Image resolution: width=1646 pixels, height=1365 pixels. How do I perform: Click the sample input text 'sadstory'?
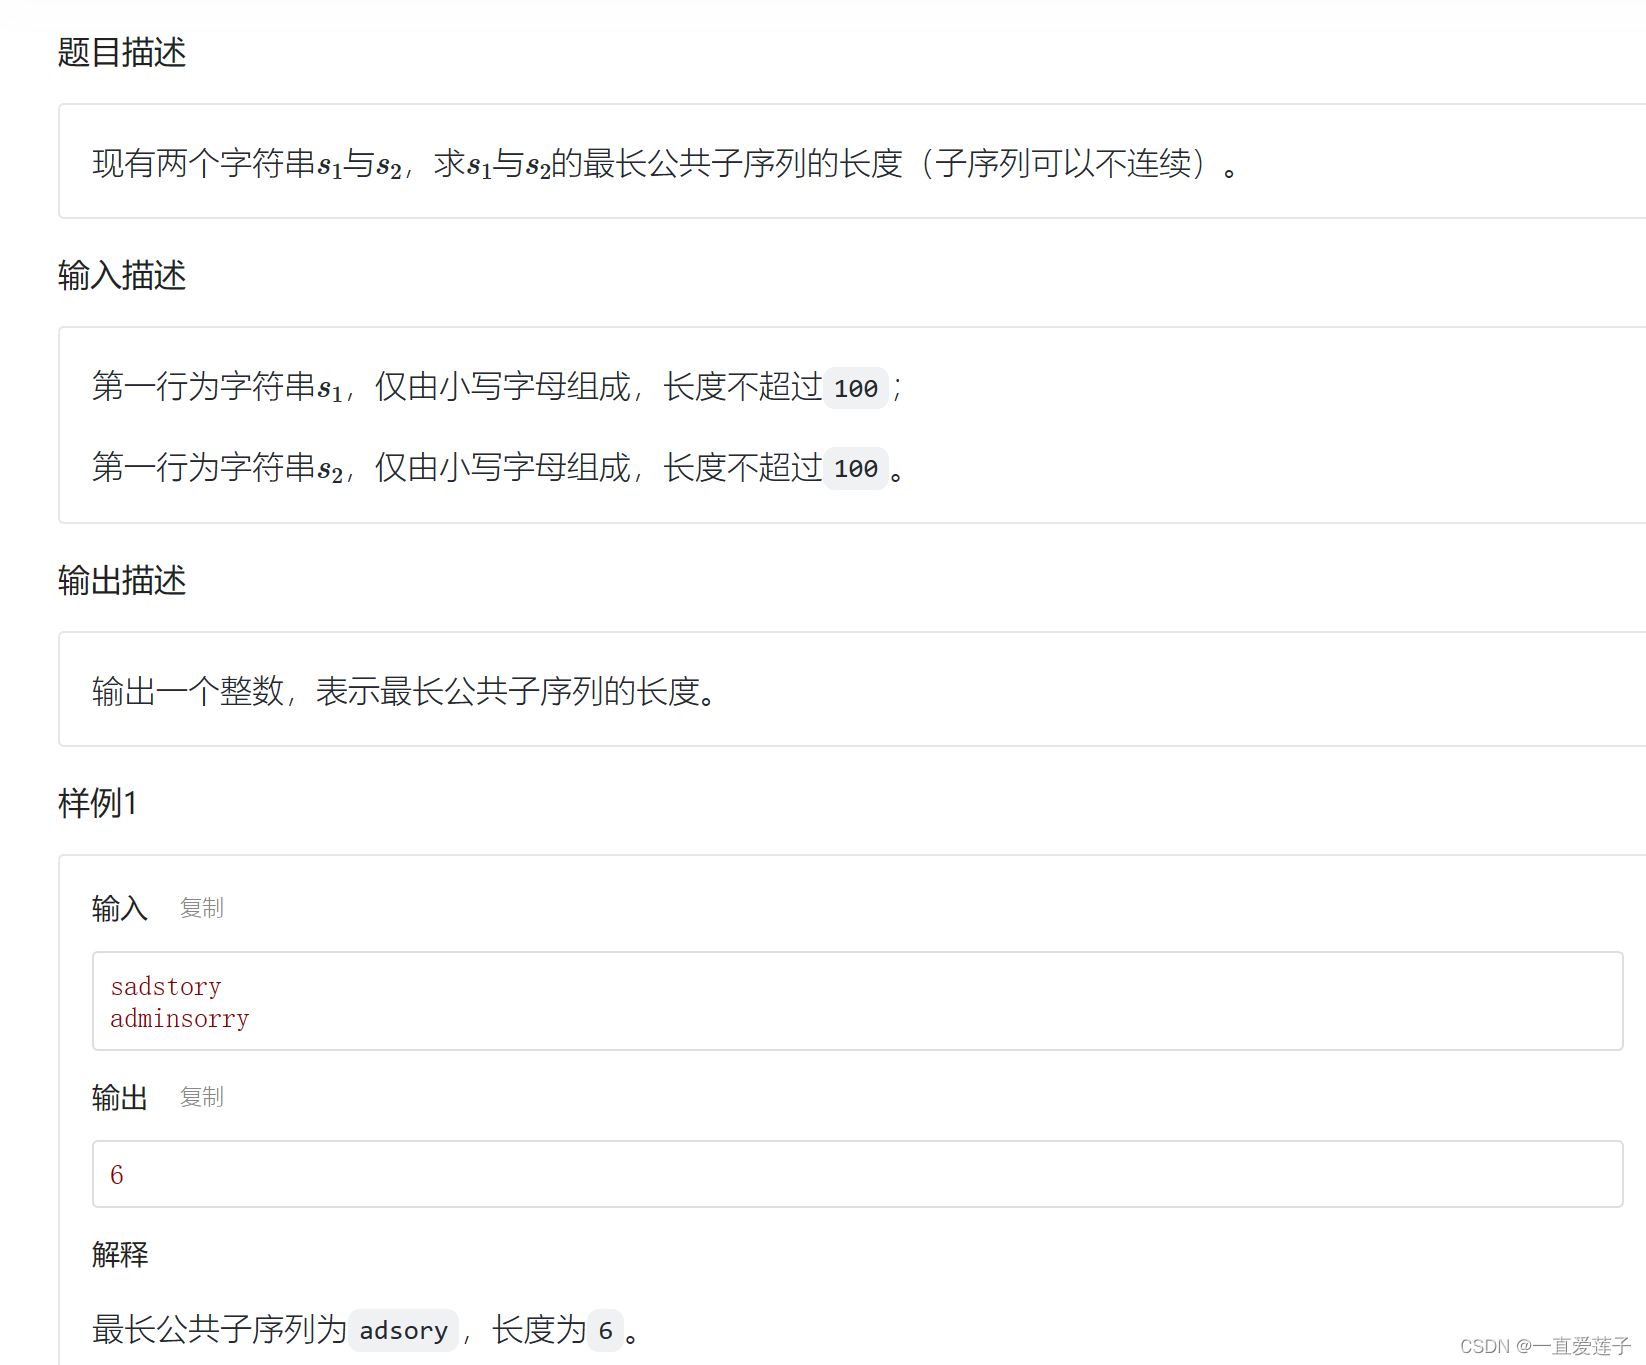click(x=166, y=987)
